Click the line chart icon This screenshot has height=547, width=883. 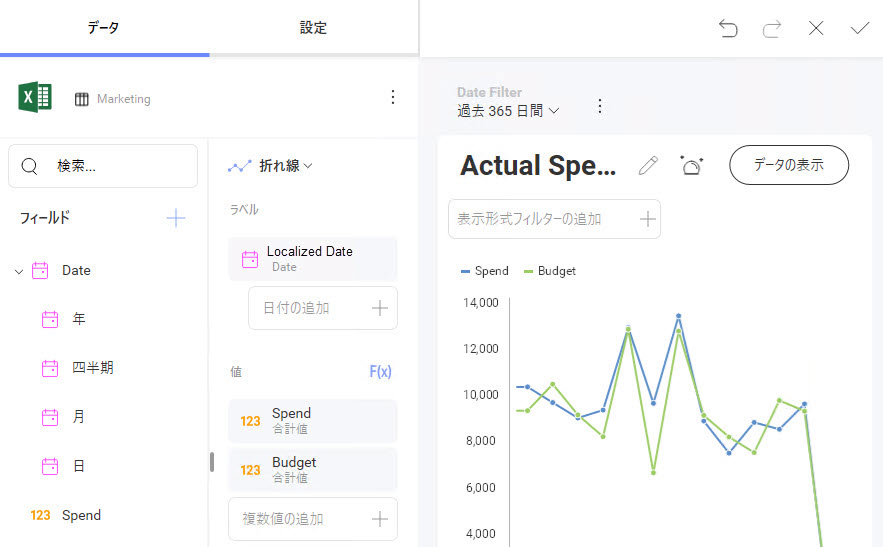click(239, 166)
